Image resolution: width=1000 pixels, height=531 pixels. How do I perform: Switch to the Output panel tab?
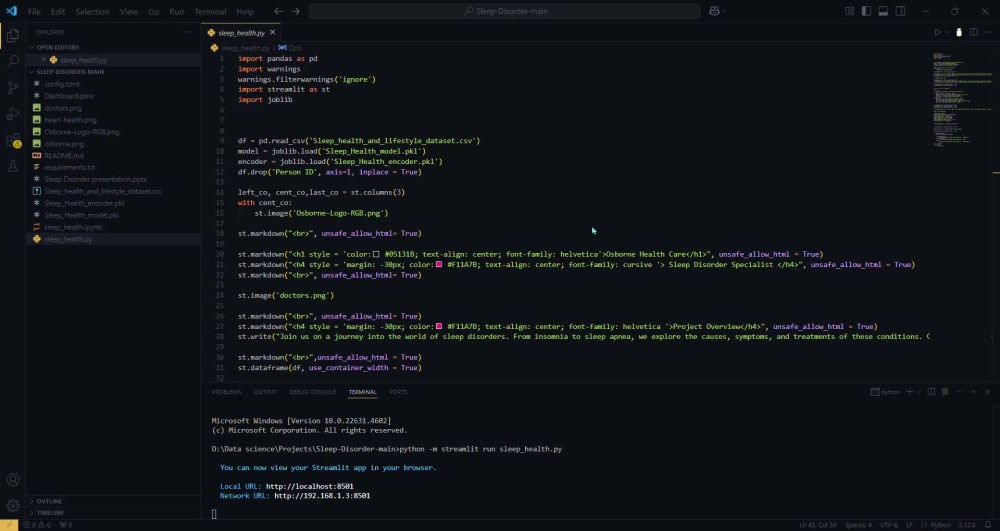pyautogui.click(x=265, y=392)
